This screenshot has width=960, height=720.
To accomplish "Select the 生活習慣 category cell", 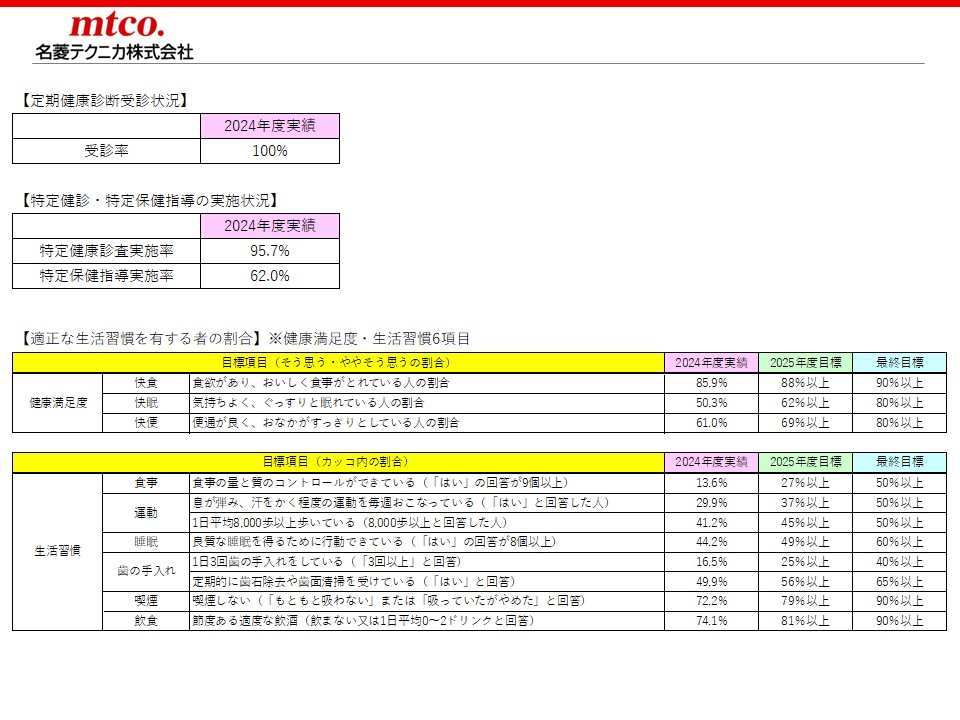I will (x=57, y=551).
